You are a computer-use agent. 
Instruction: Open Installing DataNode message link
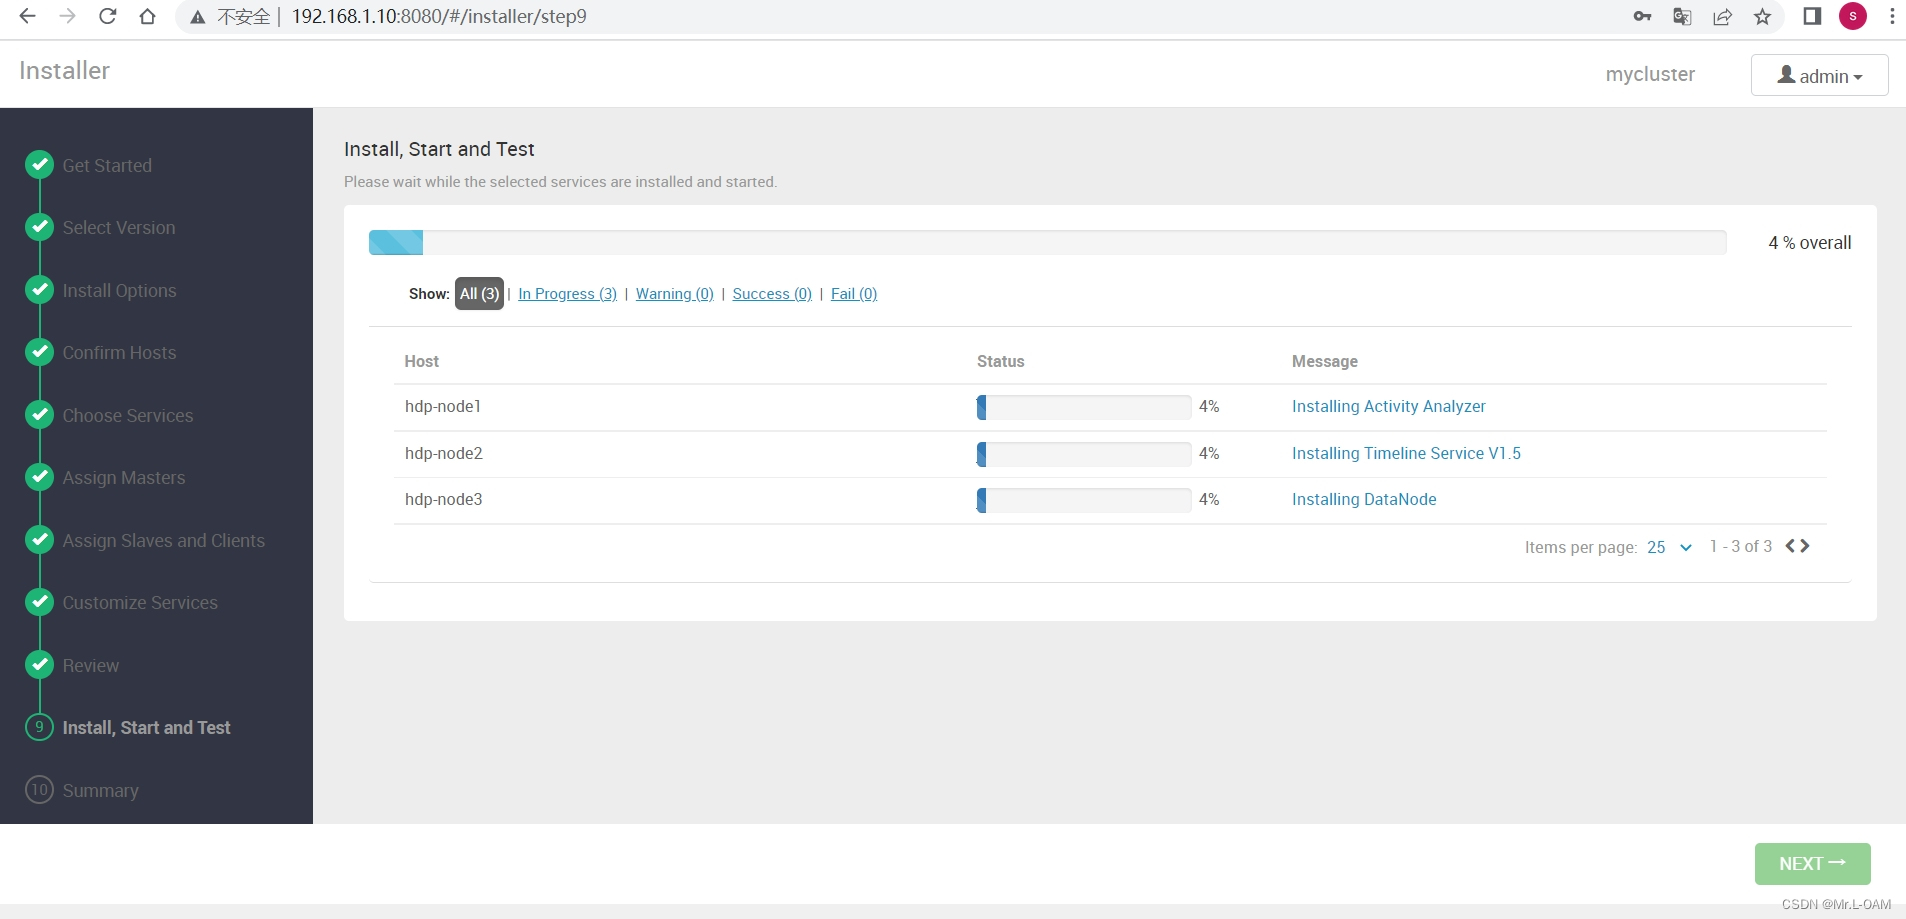(1364, 499)
